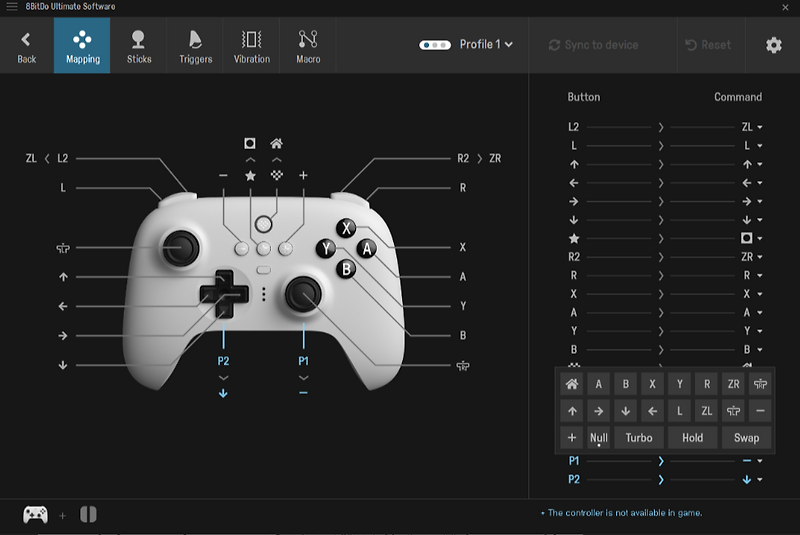Screen dimensions: 800x535
Task: Click the minus label on controller diagram
Action: pos(223,175)
